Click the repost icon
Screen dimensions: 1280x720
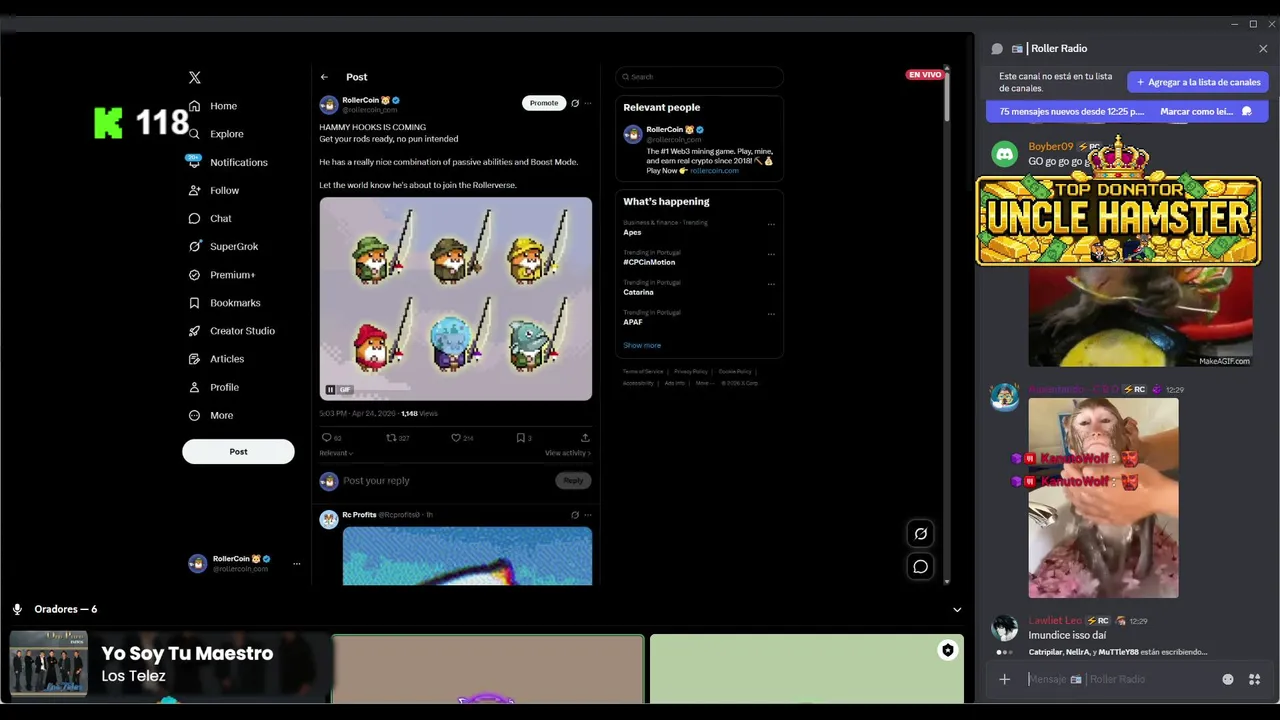(392, 437)
